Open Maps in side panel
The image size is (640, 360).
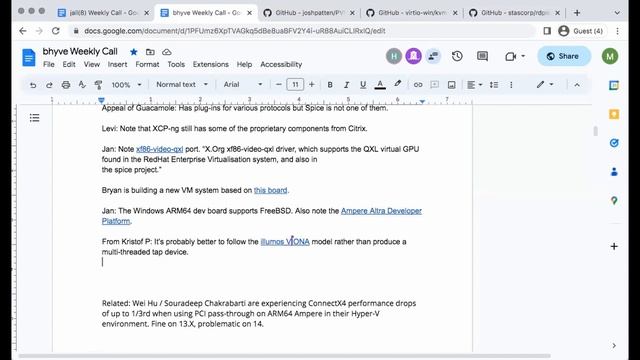pyautogui.click(x=614, y=200)
